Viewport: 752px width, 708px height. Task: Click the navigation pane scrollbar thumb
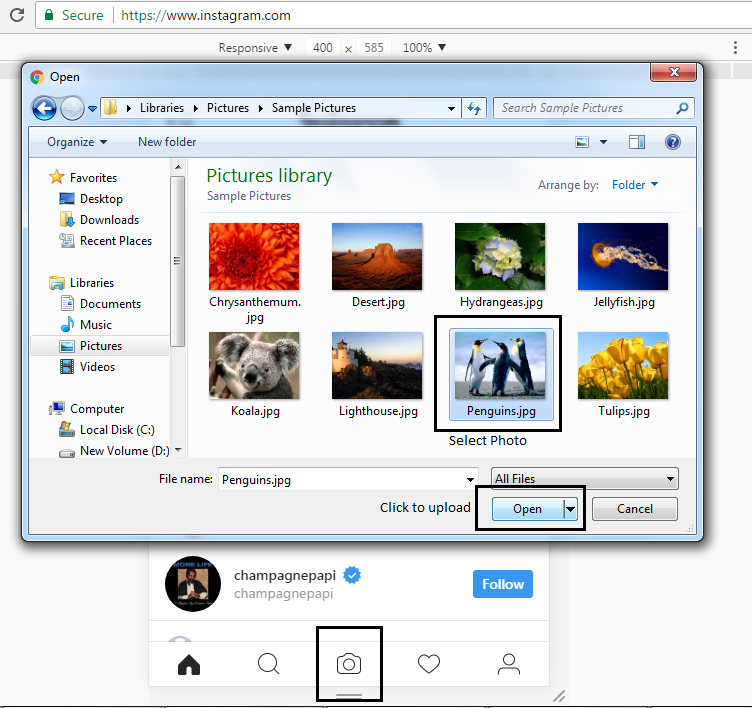(x=177, y=261)
